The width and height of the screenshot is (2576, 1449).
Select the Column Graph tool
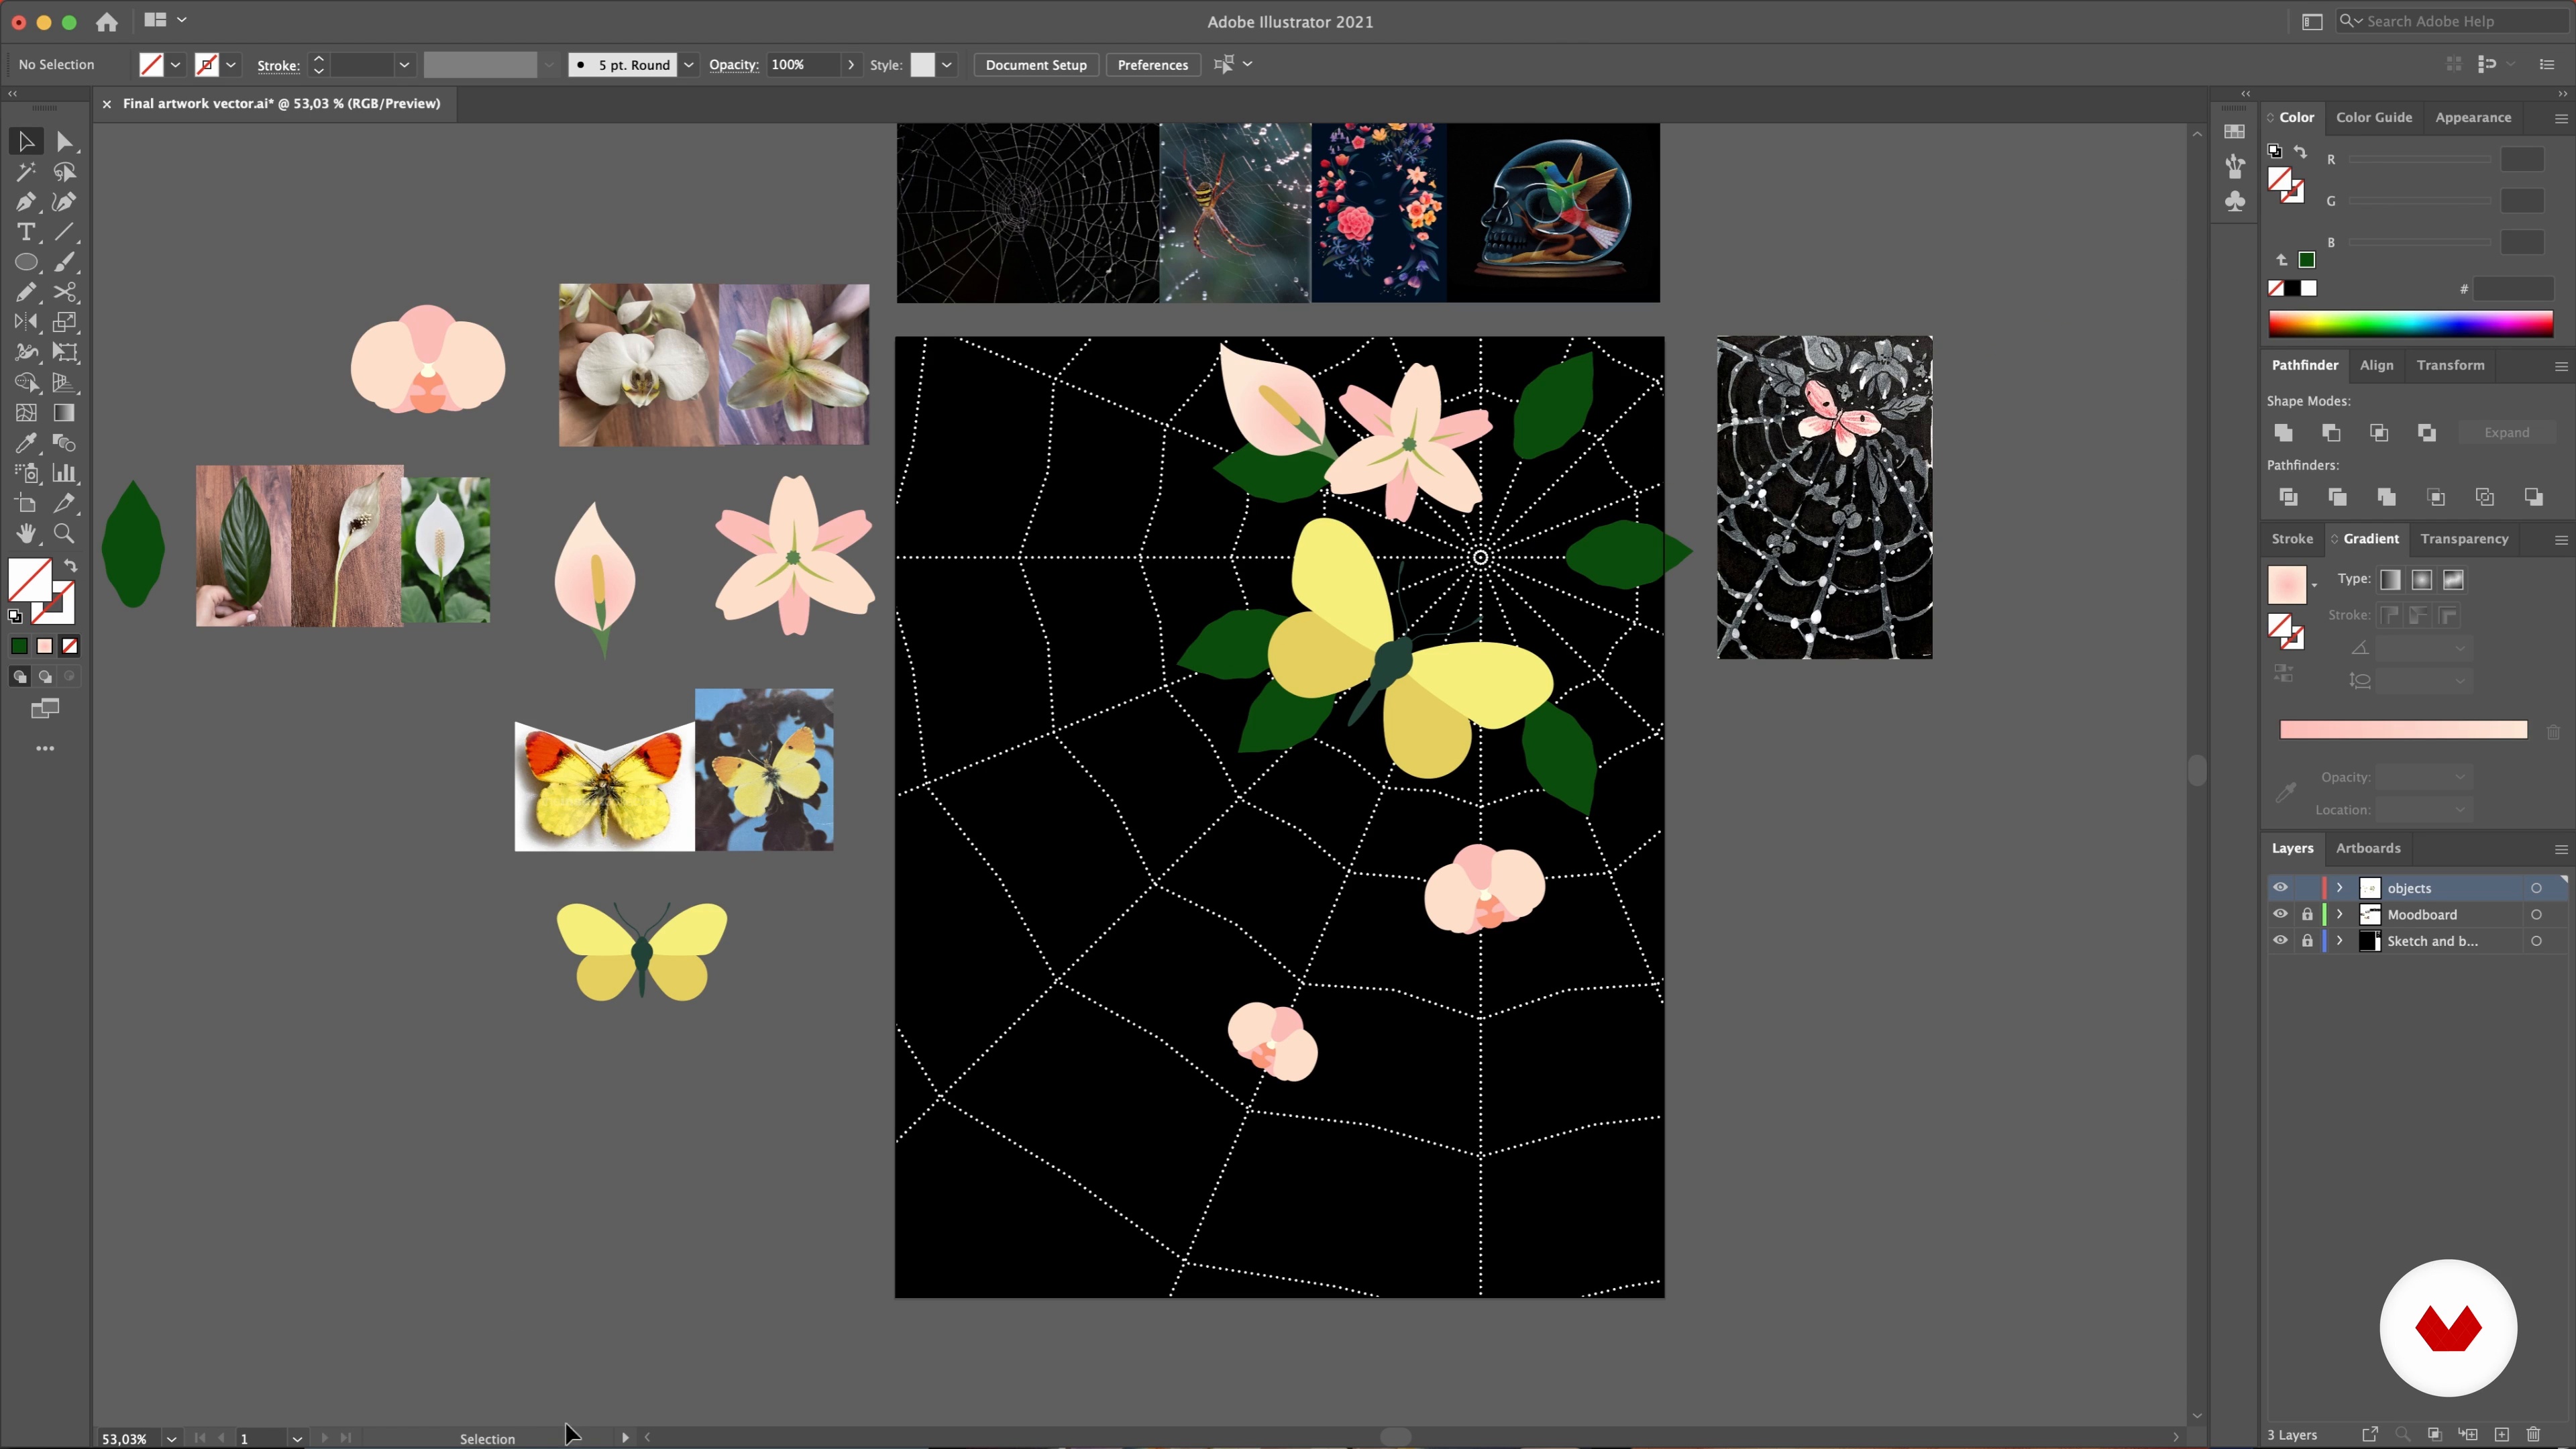point(65,473)
